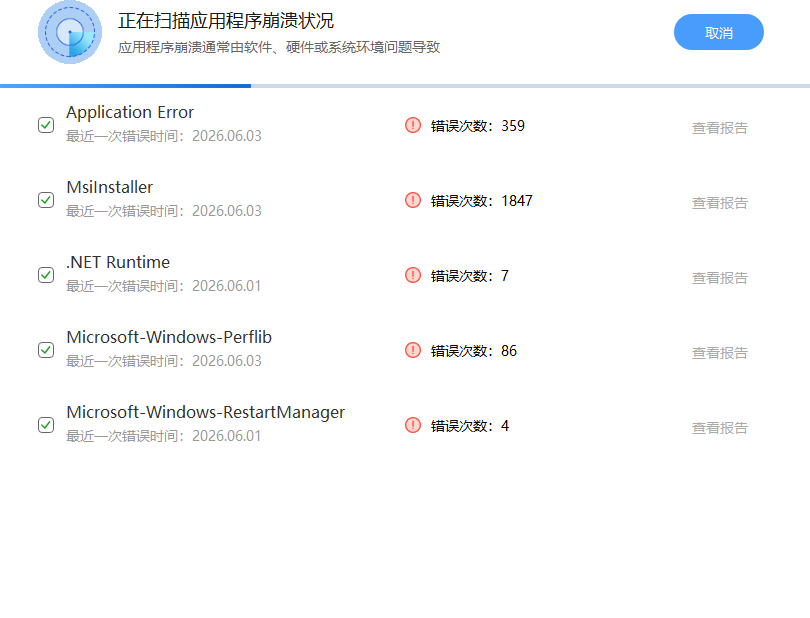Toggle the .NET Runtime checkbox
Image resolution: width=810 pixels, height=618 pixels.
coord(46,275)
